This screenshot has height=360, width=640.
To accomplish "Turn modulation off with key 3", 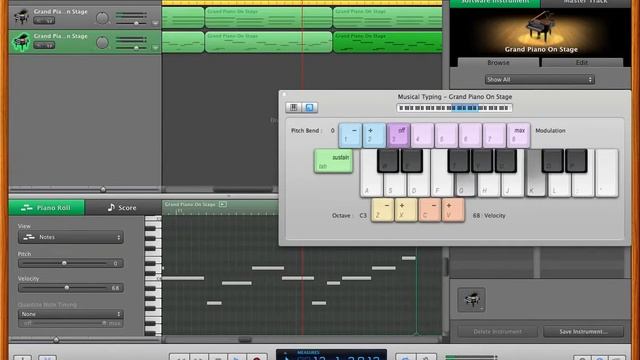I will (398, 135).
